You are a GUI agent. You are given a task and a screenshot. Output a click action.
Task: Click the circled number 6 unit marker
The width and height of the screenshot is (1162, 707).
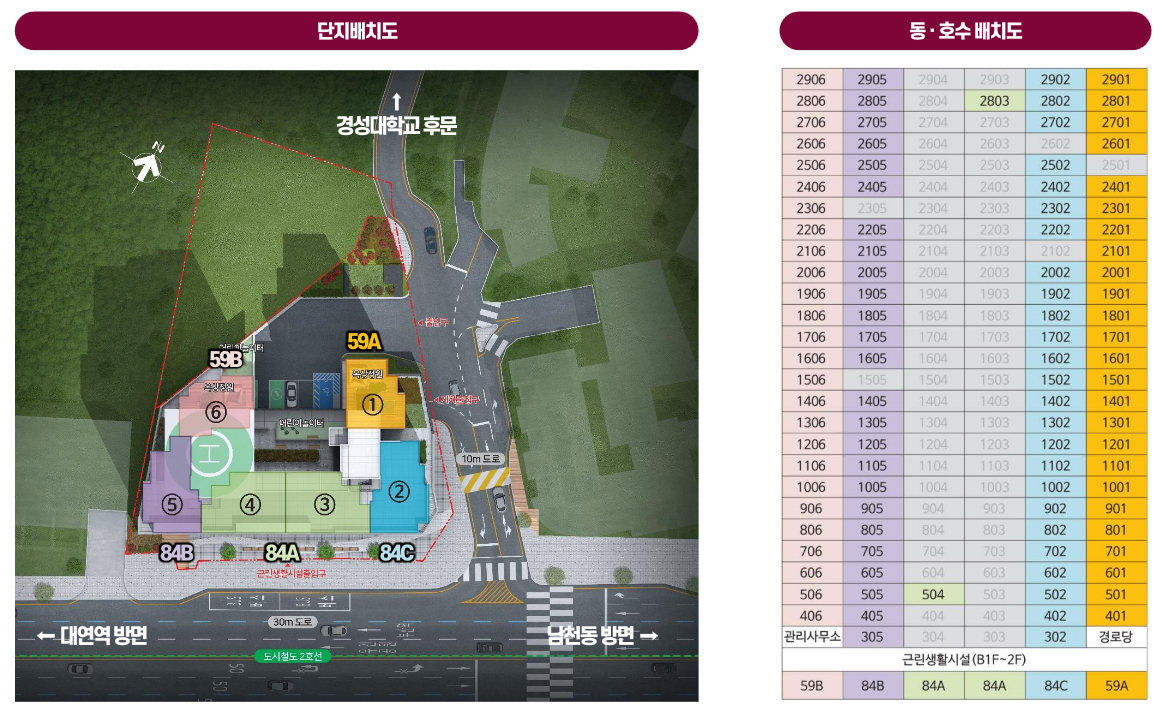[x=216, y=412]
